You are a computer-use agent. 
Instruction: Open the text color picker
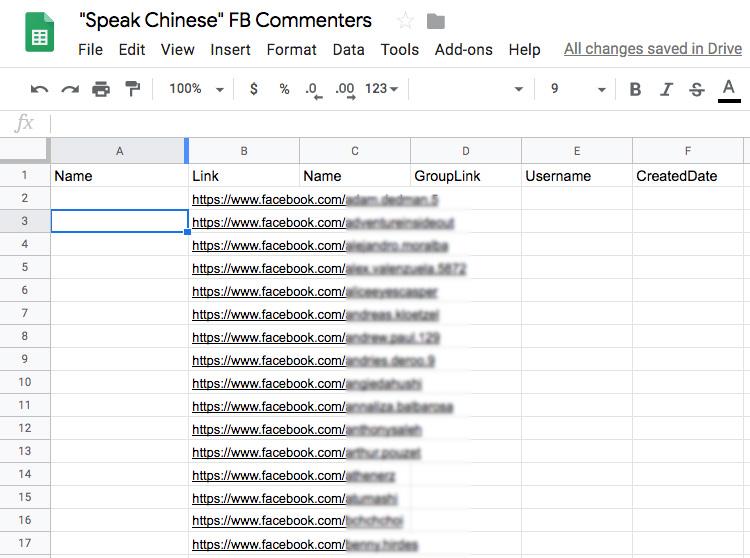[x=729, y=90]
